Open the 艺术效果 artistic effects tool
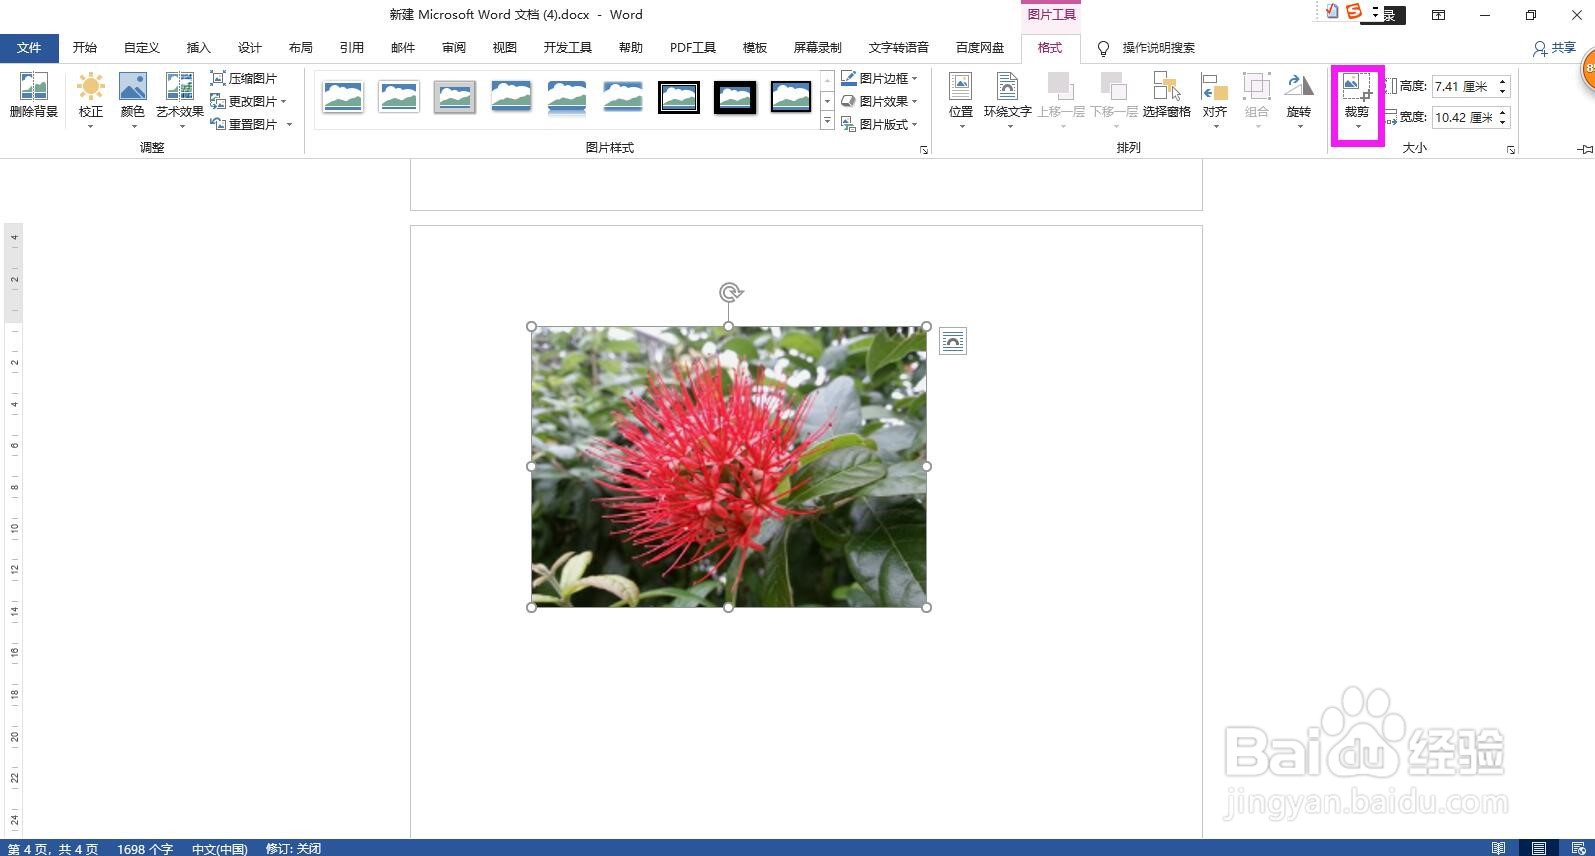The image size is (1595, 856). coord(180,98)
